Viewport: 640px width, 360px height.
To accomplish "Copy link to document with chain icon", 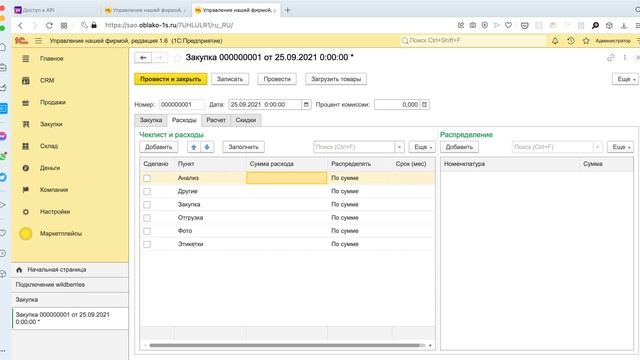I will pos(611,58).
